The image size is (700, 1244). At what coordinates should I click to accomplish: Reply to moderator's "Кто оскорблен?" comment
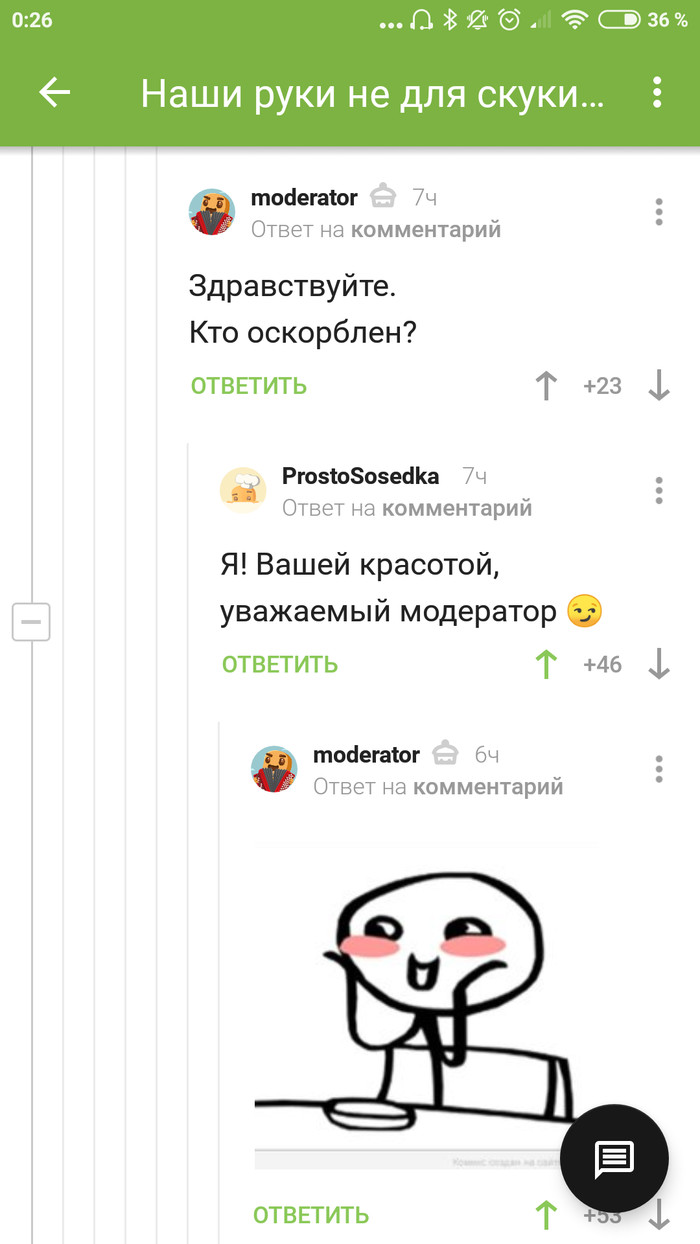pyautogui.click(x=249, y=386)
